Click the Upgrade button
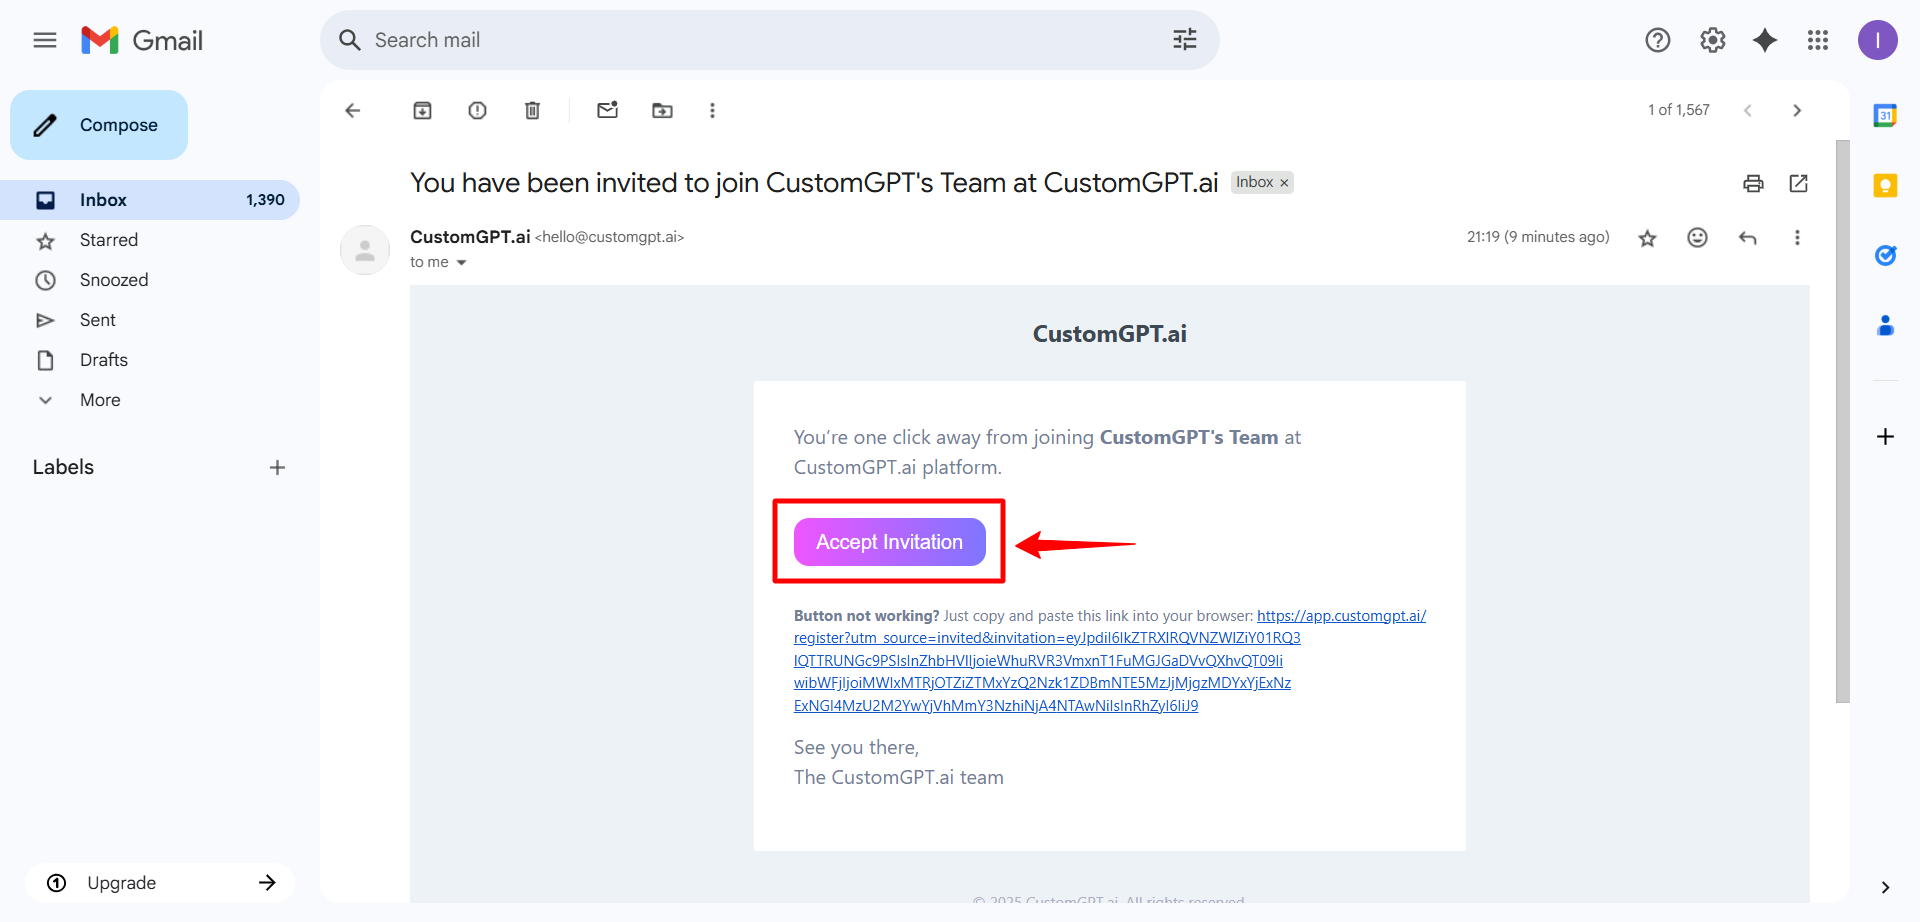This screenshot has height=922, width=1920. click(x=160, y=883)
